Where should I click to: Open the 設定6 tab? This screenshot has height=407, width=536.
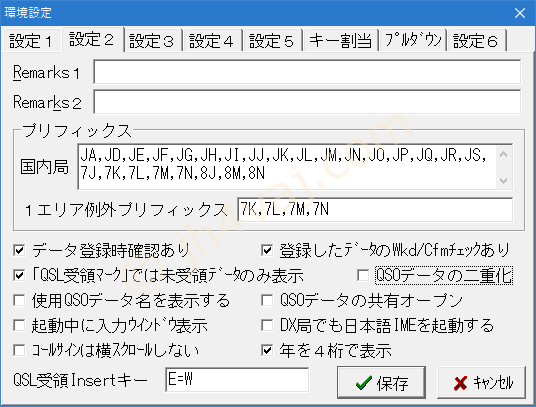pos(476,41)
